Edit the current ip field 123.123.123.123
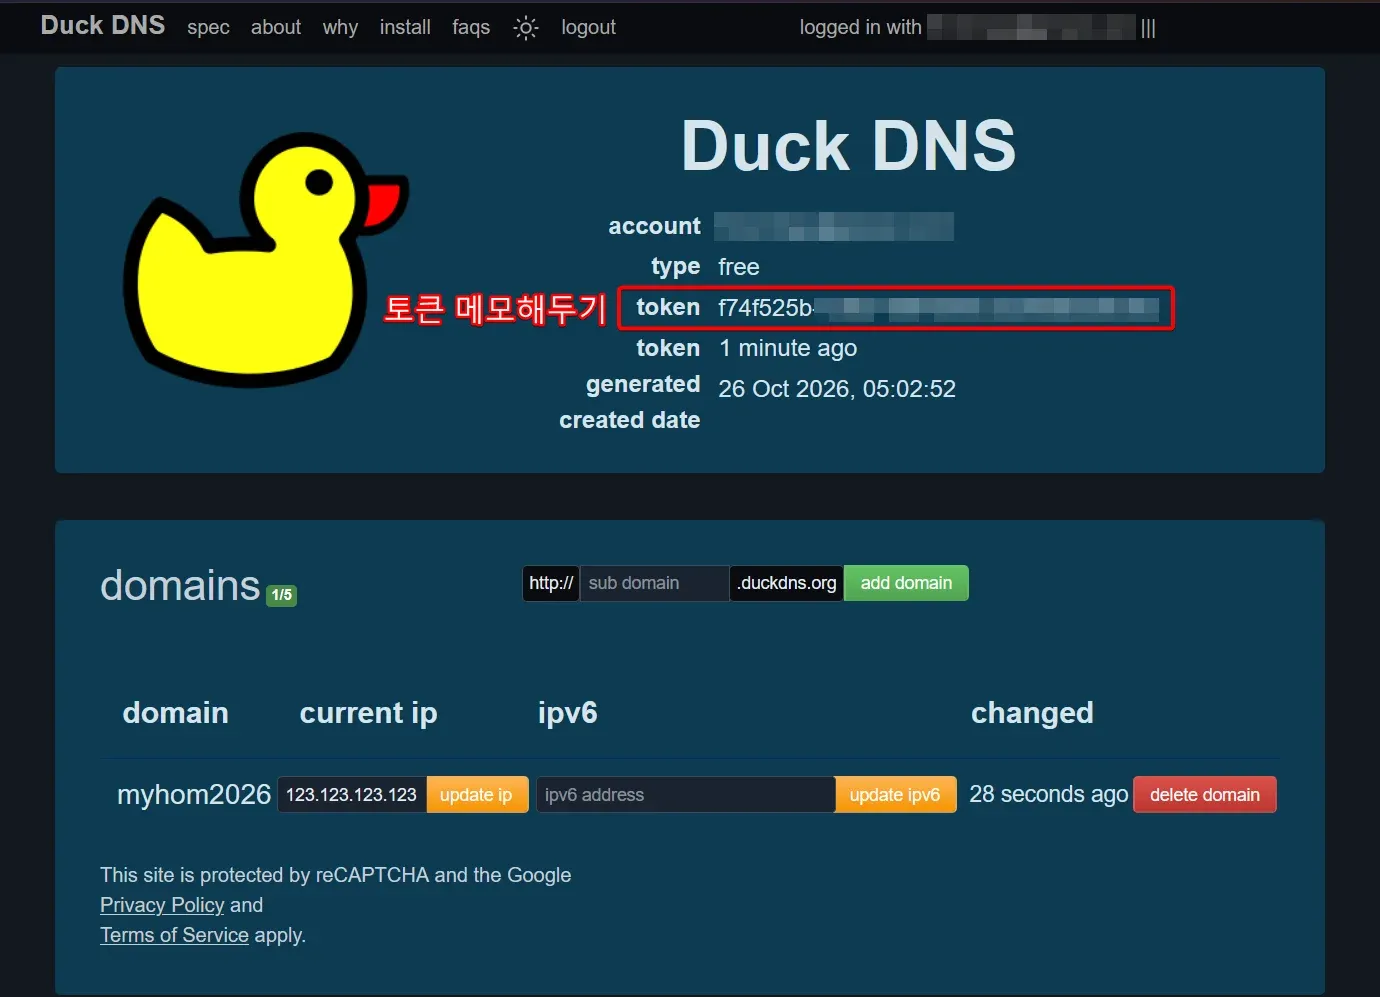Image resolution: width=1380 pixels, height=997 pixels. 352,795
